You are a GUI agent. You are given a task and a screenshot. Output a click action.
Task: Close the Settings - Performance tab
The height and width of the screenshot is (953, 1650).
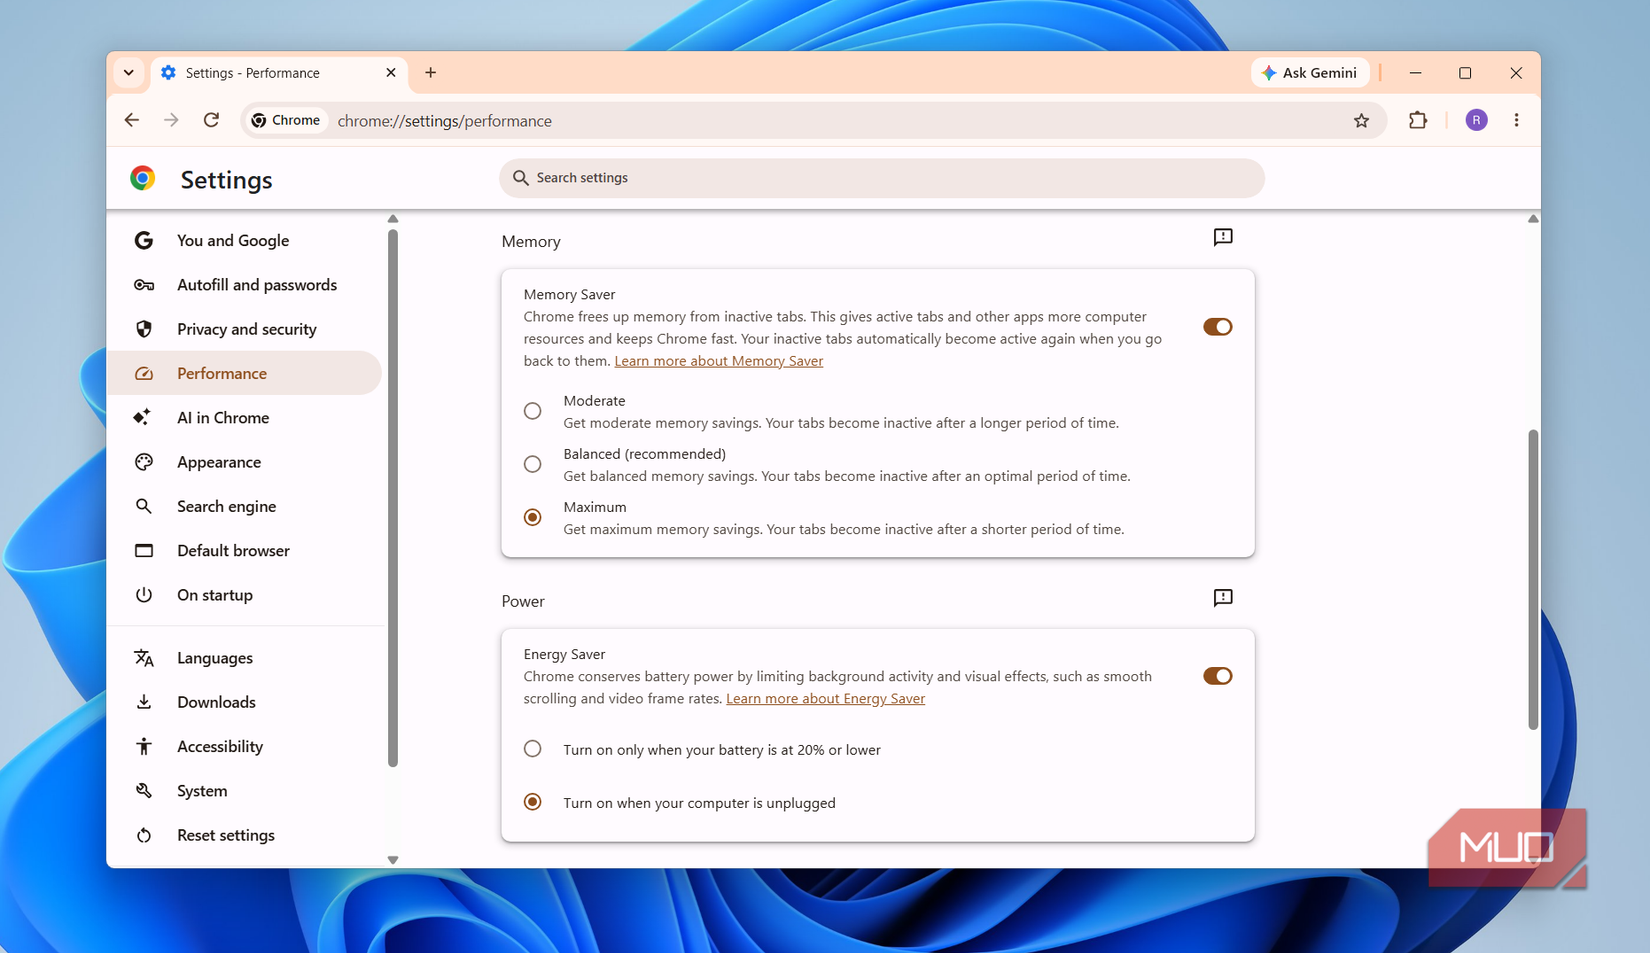[391, 73]
